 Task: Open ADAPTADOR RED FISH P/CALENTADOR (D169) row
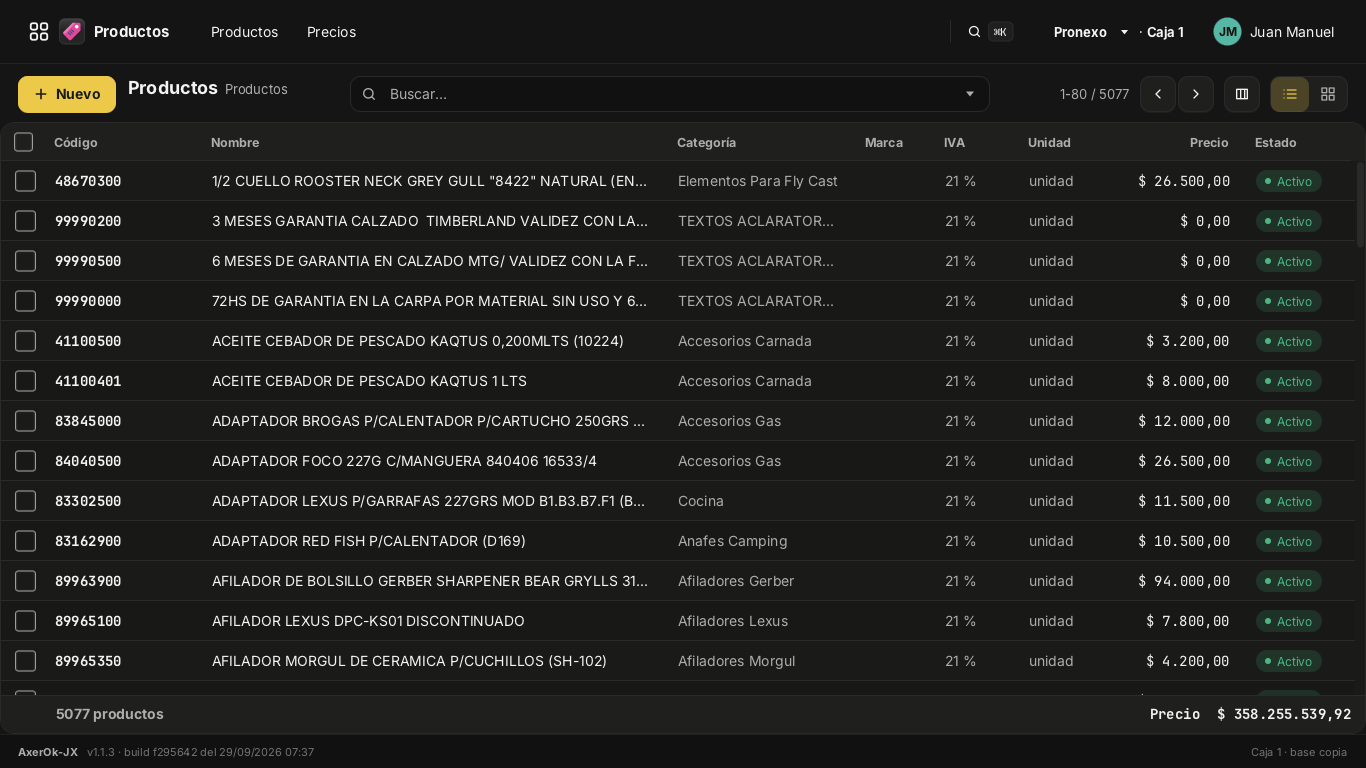677,541
